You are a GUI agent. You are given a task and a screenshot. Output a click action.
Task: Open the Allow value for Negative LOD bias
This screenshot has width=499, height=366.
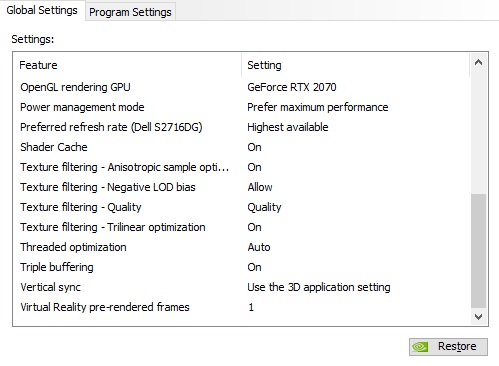coord(260,187)
